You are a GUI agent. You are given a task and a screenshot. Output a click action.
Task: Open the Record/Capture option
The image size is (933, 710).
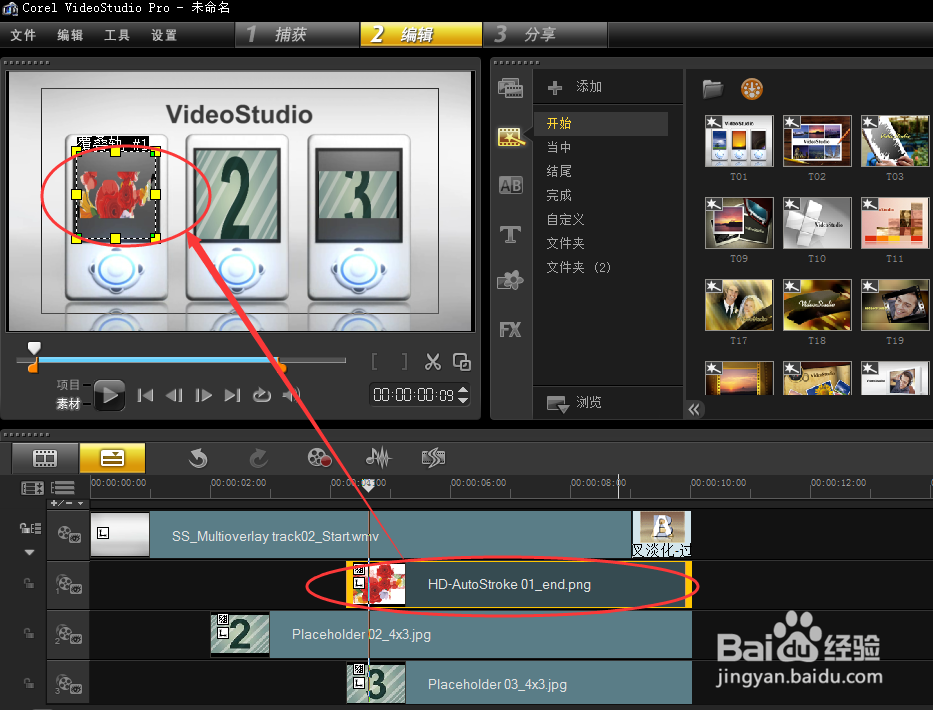319,458
